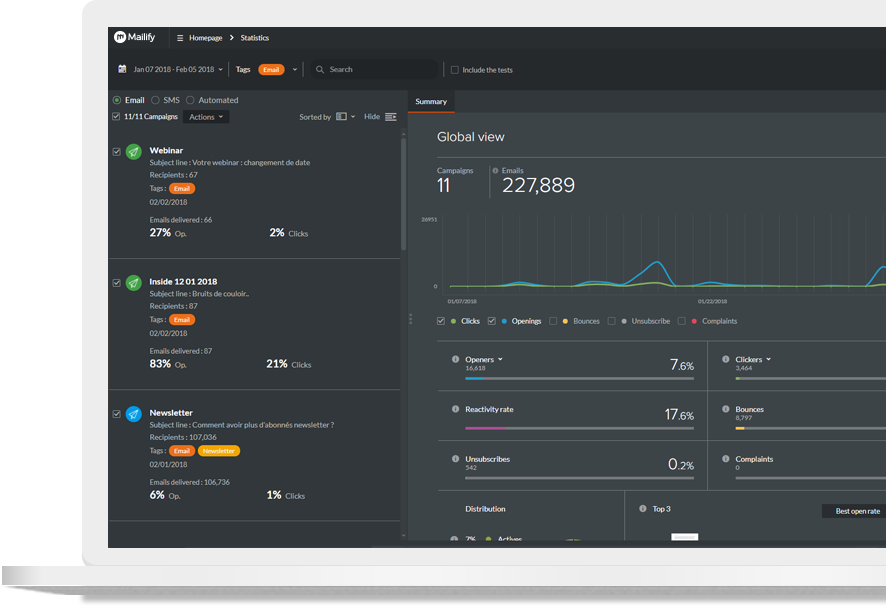The image size is (886, 608).
Task: Expand the Sorted by dropdown arrow
Action: pyautogui.click(x=353, y=117)
